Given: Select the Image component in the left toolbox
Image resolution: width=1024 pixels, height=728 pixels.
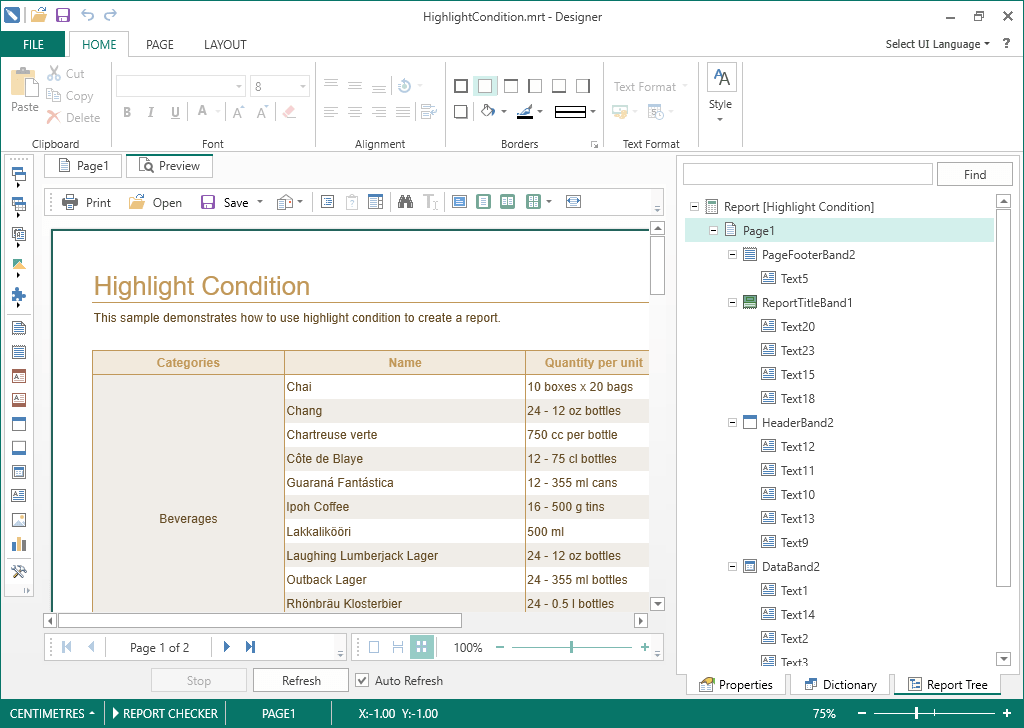Looking at the screenshot, I should 19,518.
